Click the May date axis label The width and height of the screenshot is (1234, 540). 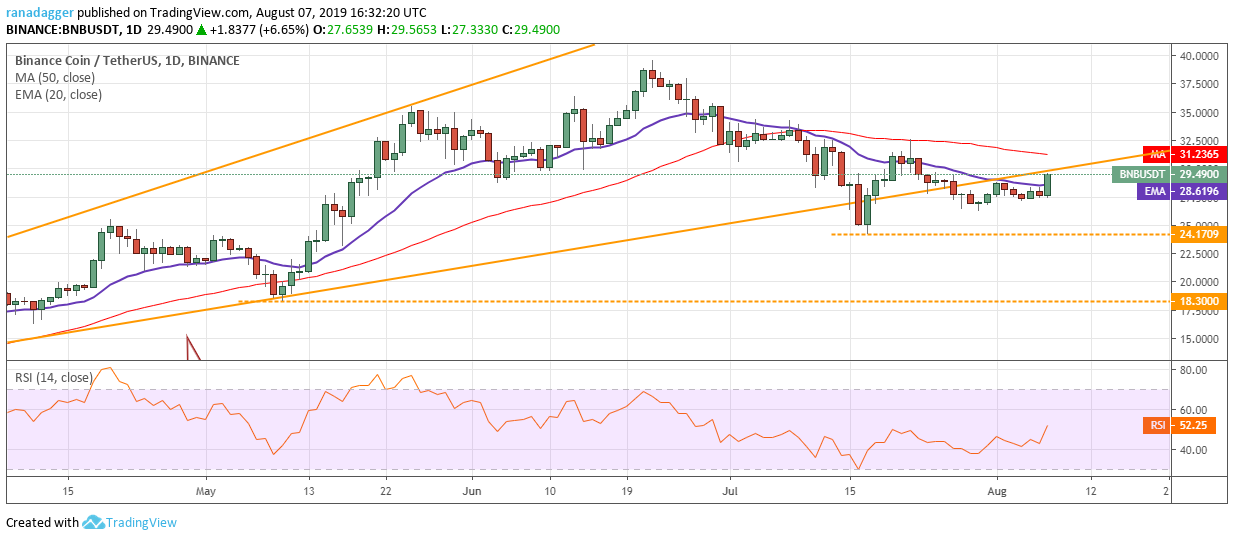[205, 492]
